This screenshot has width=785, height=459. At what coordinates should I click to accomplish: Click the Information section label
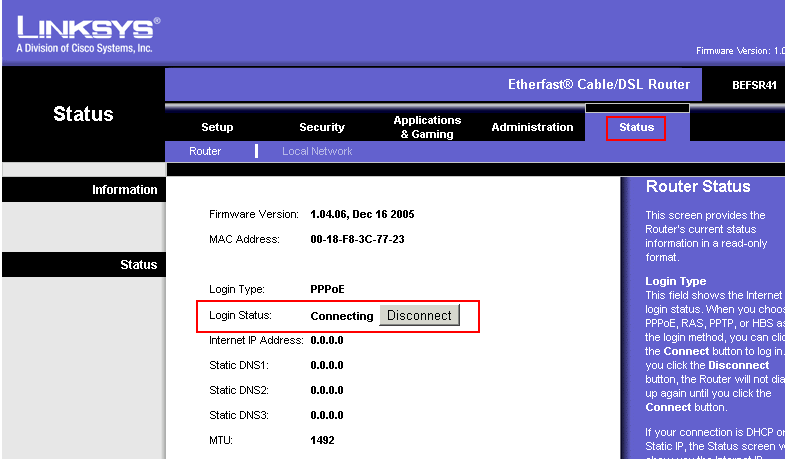[x=124, y=190]
